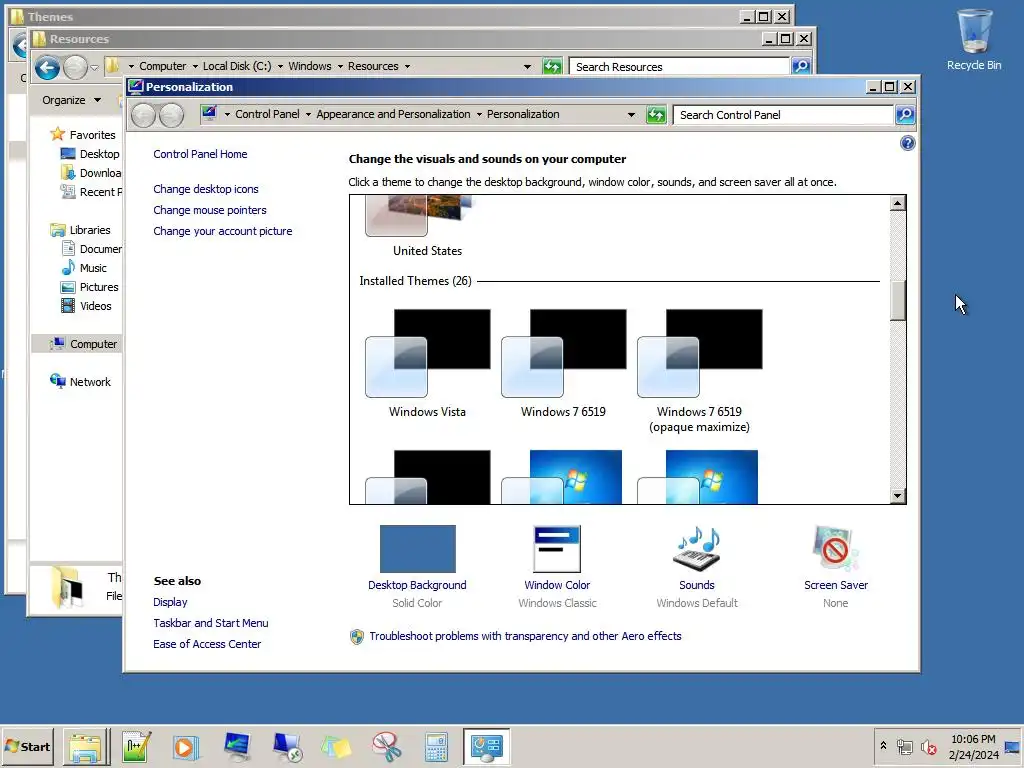
Task: Open the Sounds settings icon
Action: tap(697, 549)
